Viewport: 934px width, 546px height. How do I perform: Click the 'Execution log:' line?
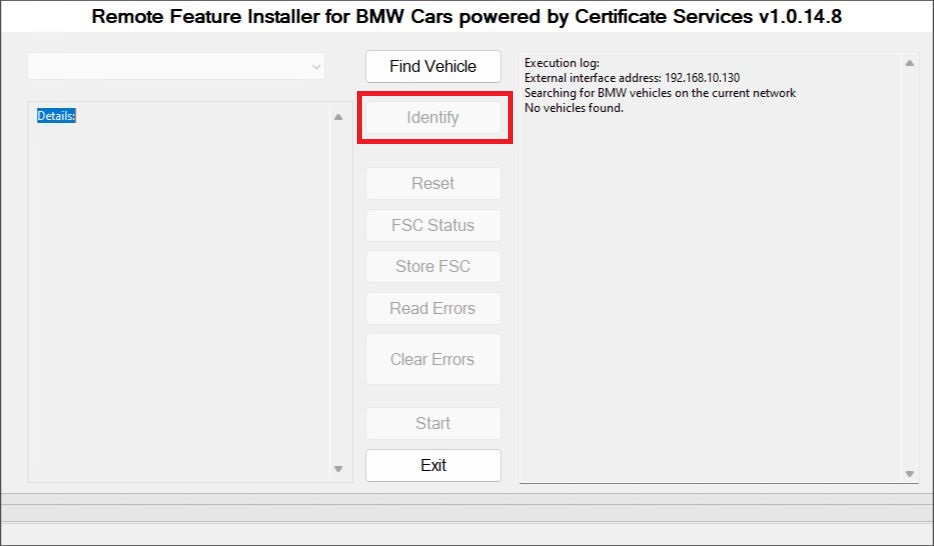click(562, 63)
